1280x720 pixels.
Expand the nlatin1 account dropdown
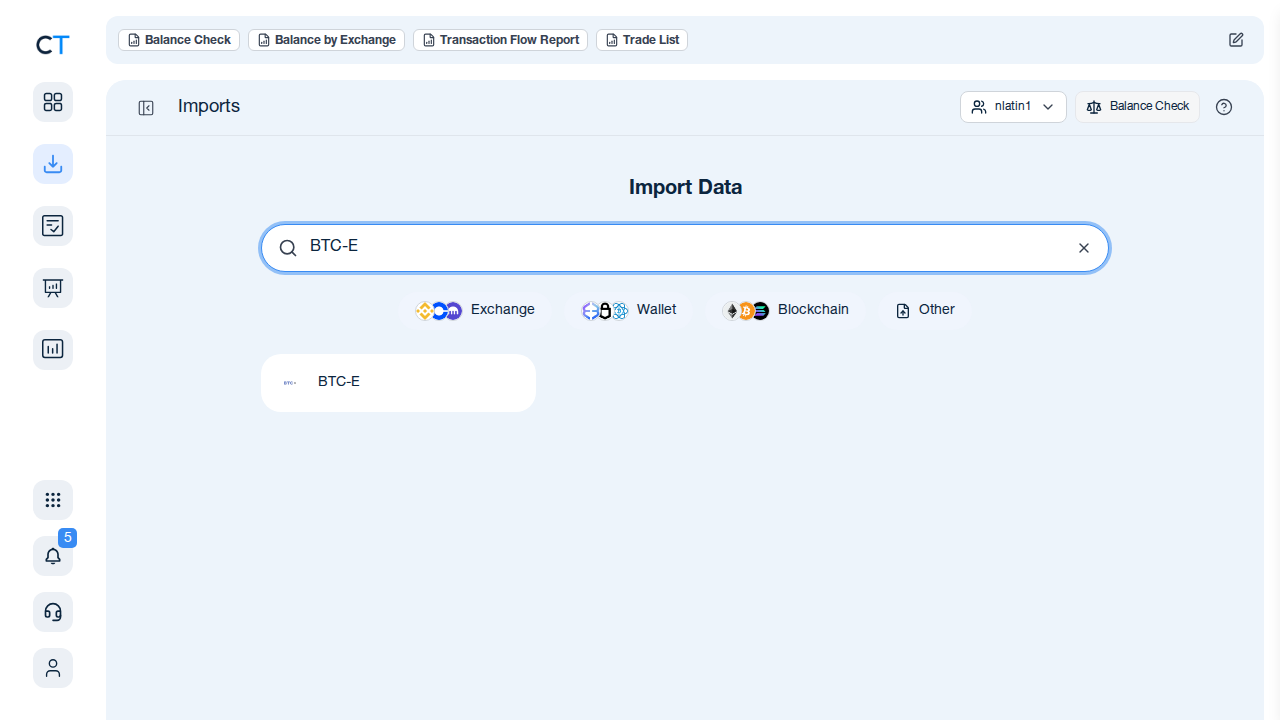click(x=1013, y=107)
